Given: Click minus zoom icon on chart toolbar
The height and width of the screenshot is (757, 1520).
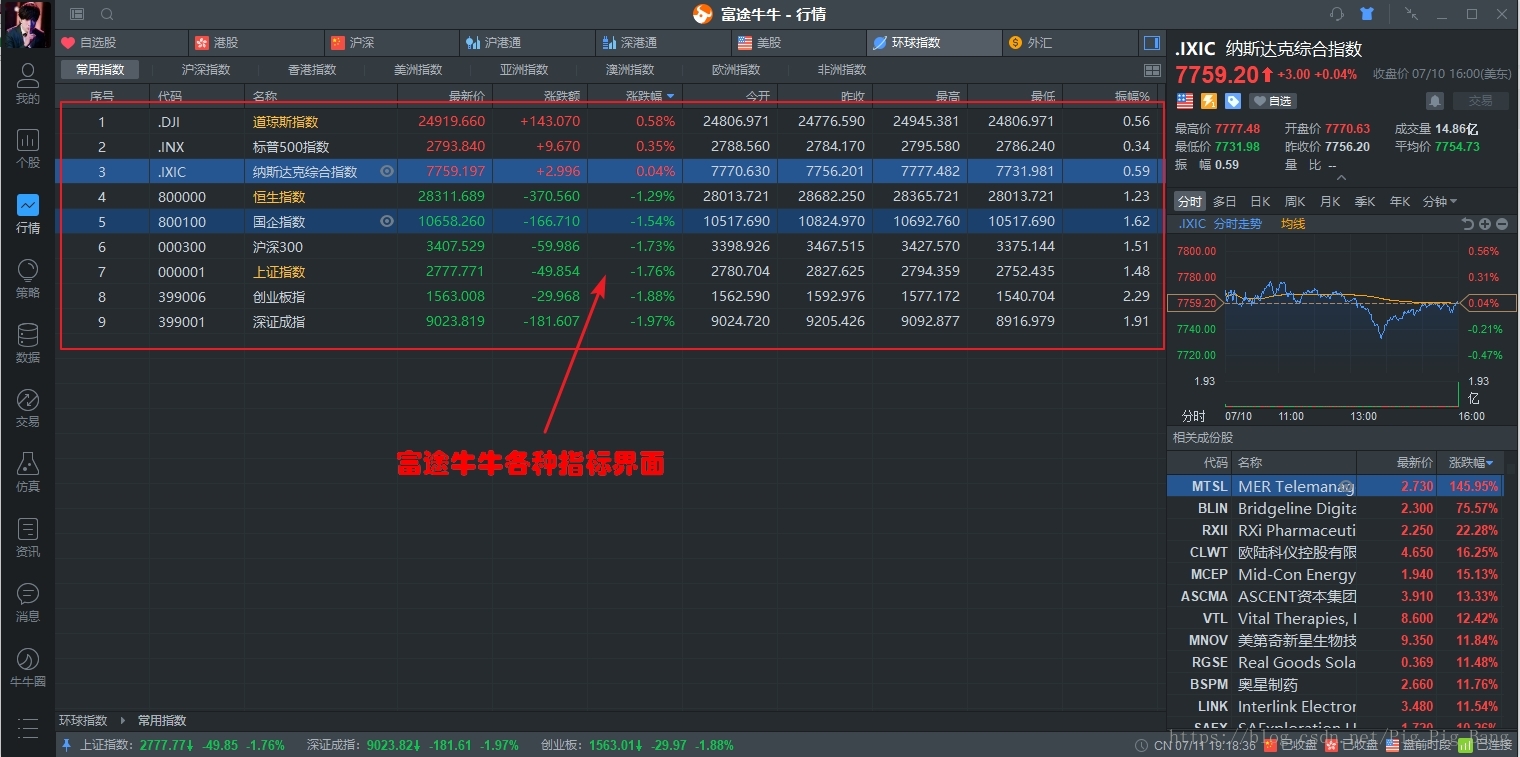Looking at the screenshot, I should pos(1502,224).
